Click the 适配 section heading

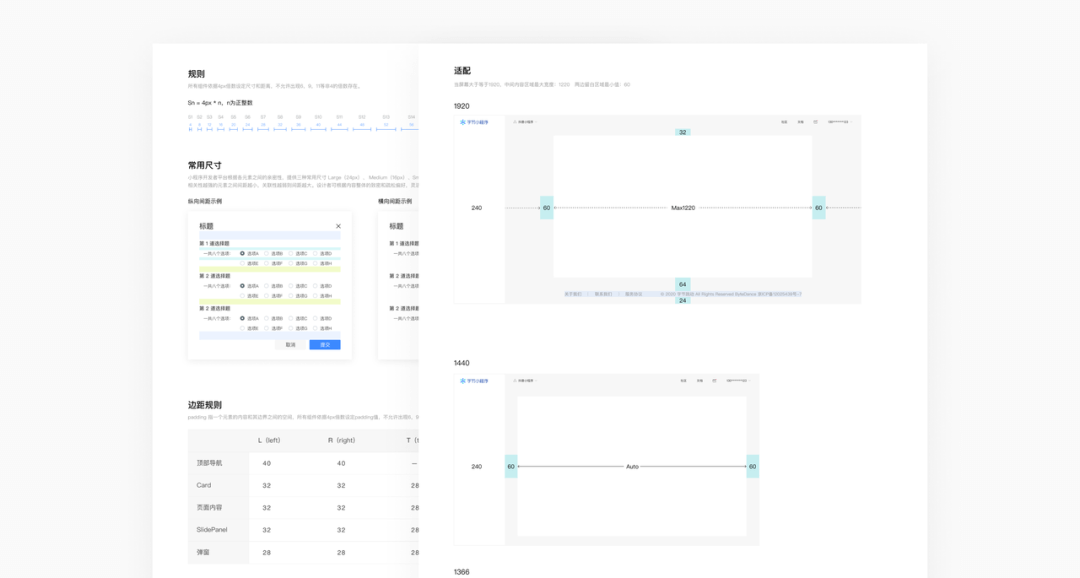462,71
